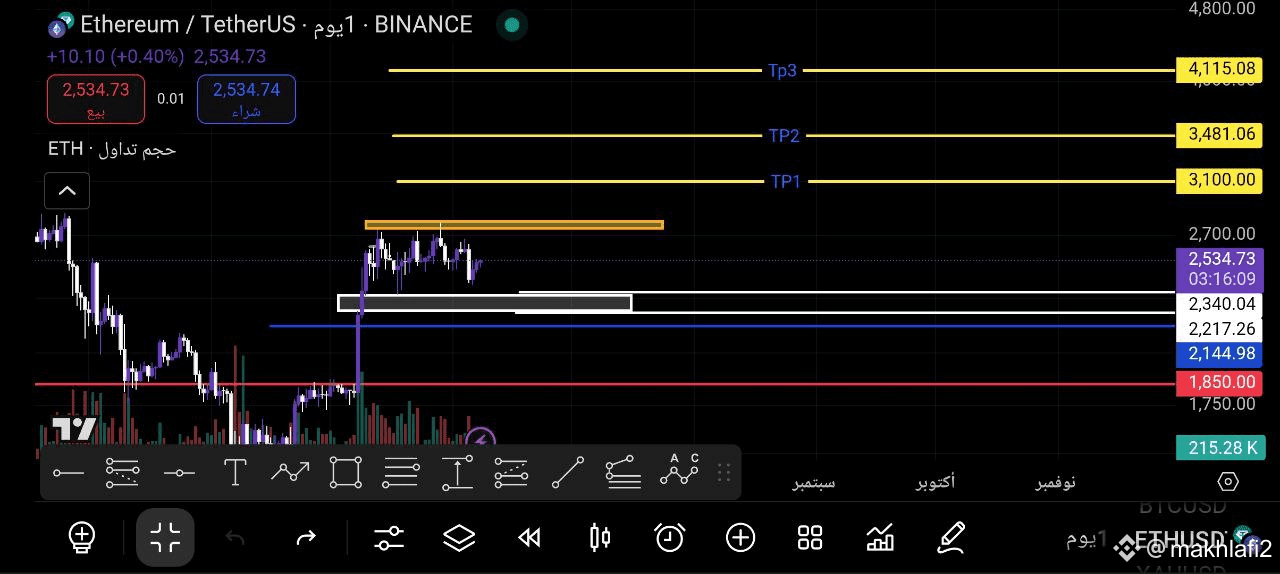Select the orange resistance rectangle on chart

coord(514,225)
